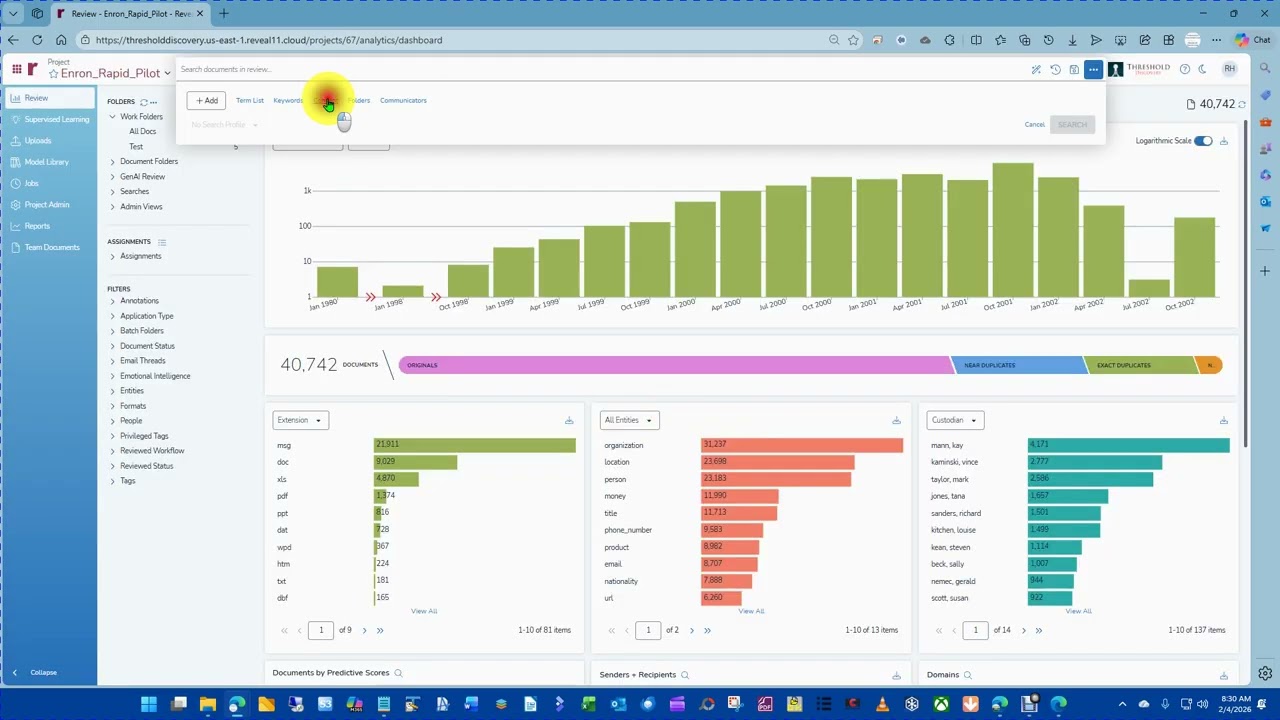Cancel the search builder
Image resolution: width=1280 pixels, height=720 pixels.
tap(1035, 125)
